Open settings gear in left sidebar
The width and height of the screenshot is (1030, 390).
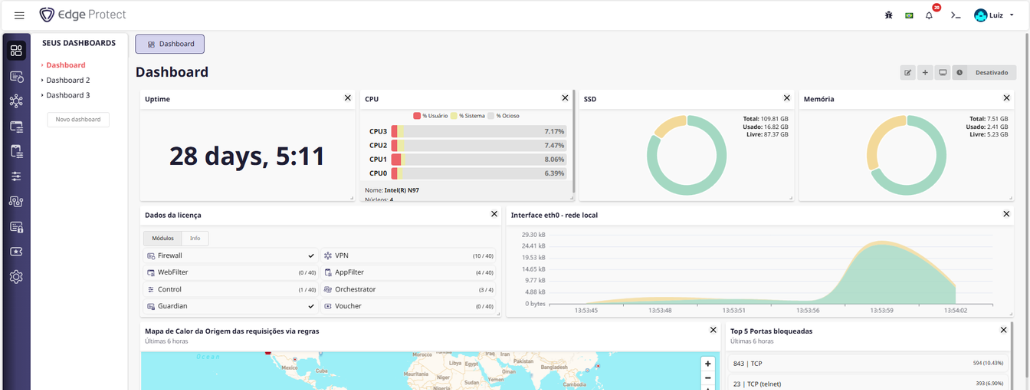(16, 277)
